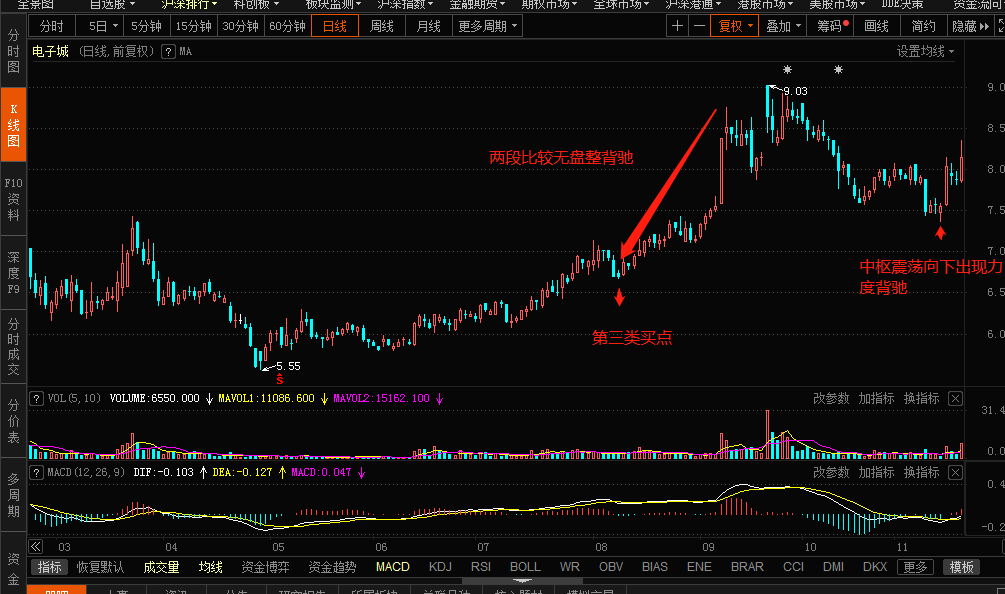Screen dimensions: 1005x594
Task: Select 资金博弈 indicator
Action: [x=265, y=567]
